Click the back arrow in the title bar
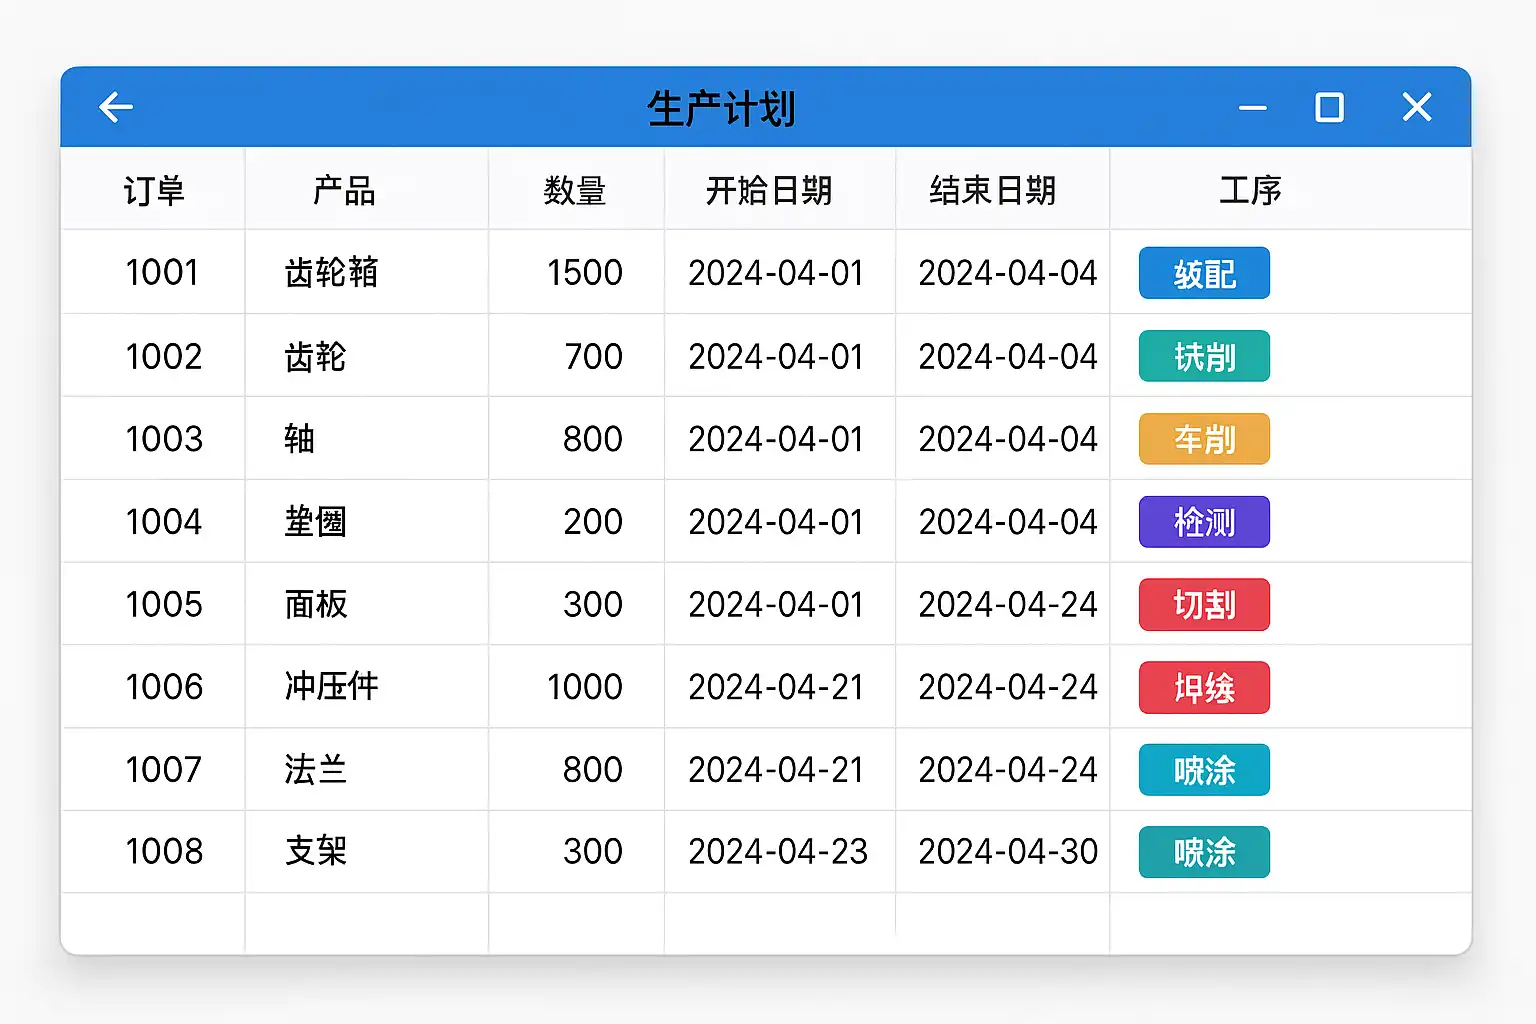Screen dimensions: 1536x1024 (x=116, y=107)
